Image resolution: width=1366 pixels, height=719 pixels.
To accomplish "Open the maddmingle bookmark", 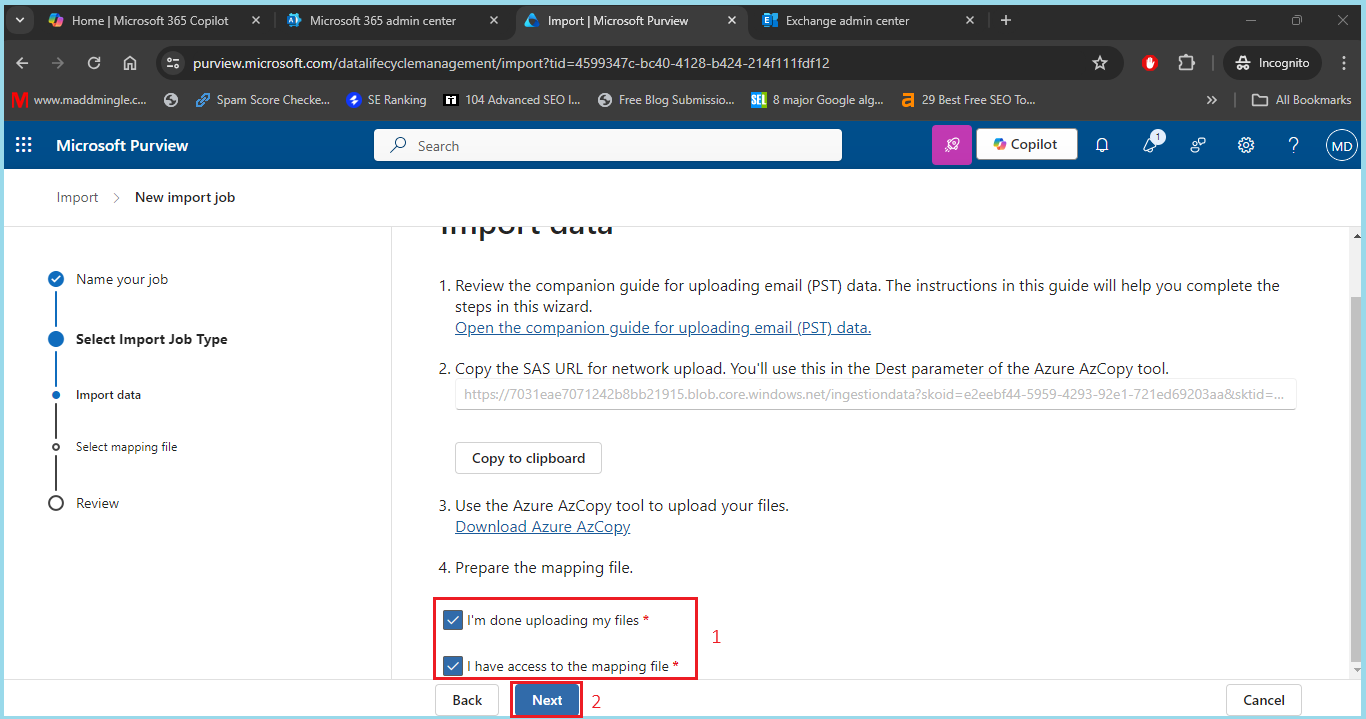I will click(79, 100).
